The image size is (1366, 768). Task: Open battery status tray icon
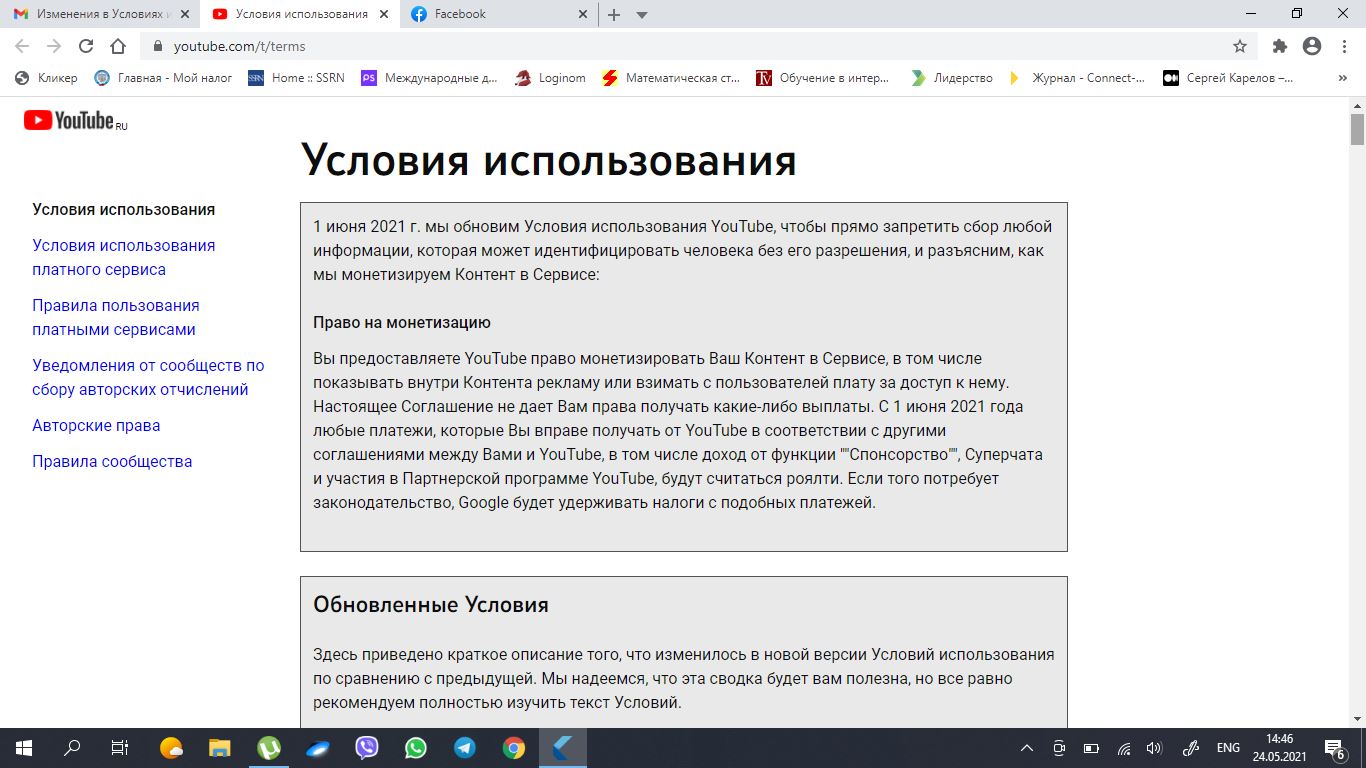point(1092,748)
